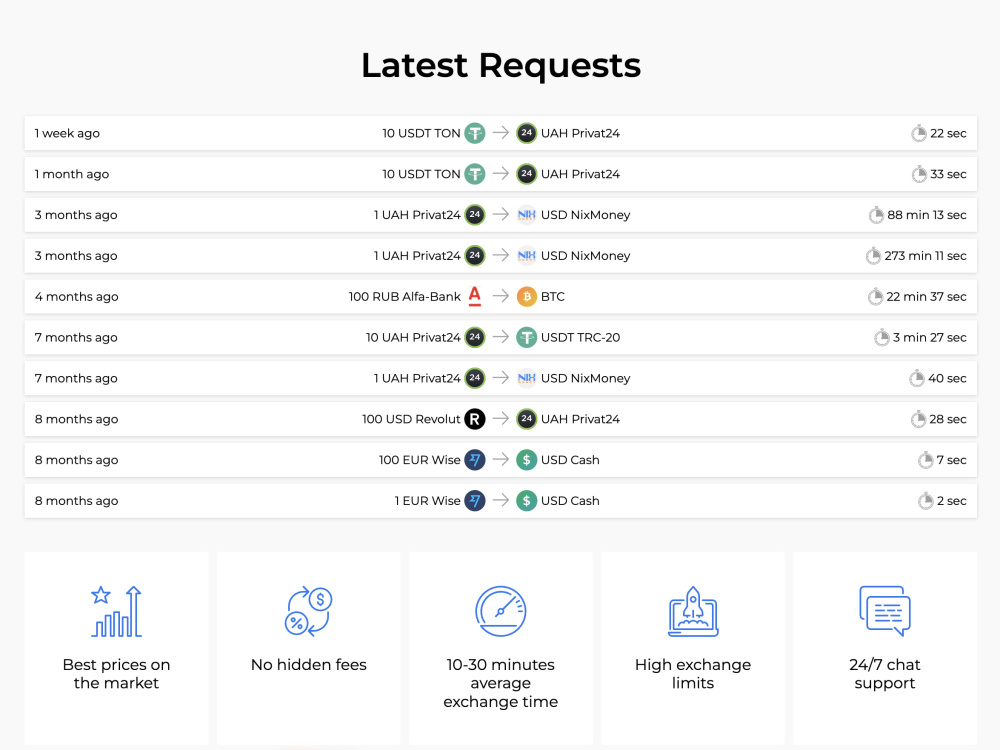Click the Privat24 icon in the 273 min 11 sec row
This screenshot has width=1000, height=750.
474,256
